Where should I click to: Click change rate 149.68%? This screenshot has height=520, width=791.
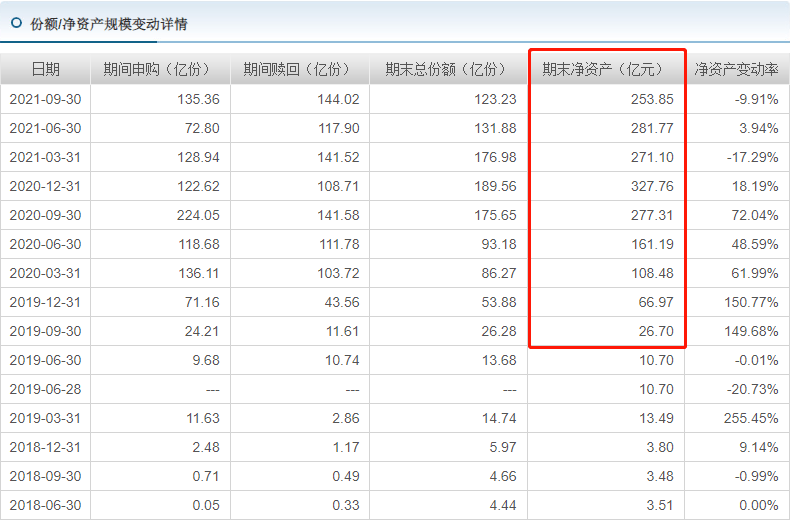pos(752,331)
